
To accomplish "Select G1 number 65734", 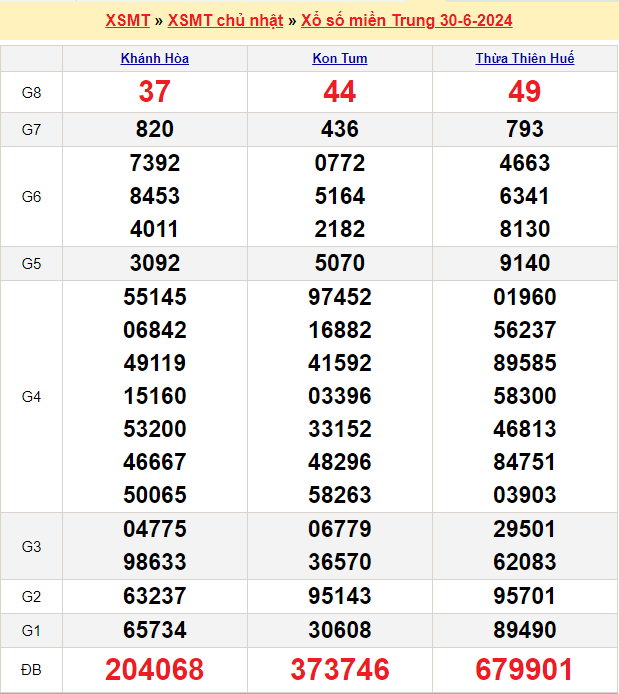I will 155,630.
